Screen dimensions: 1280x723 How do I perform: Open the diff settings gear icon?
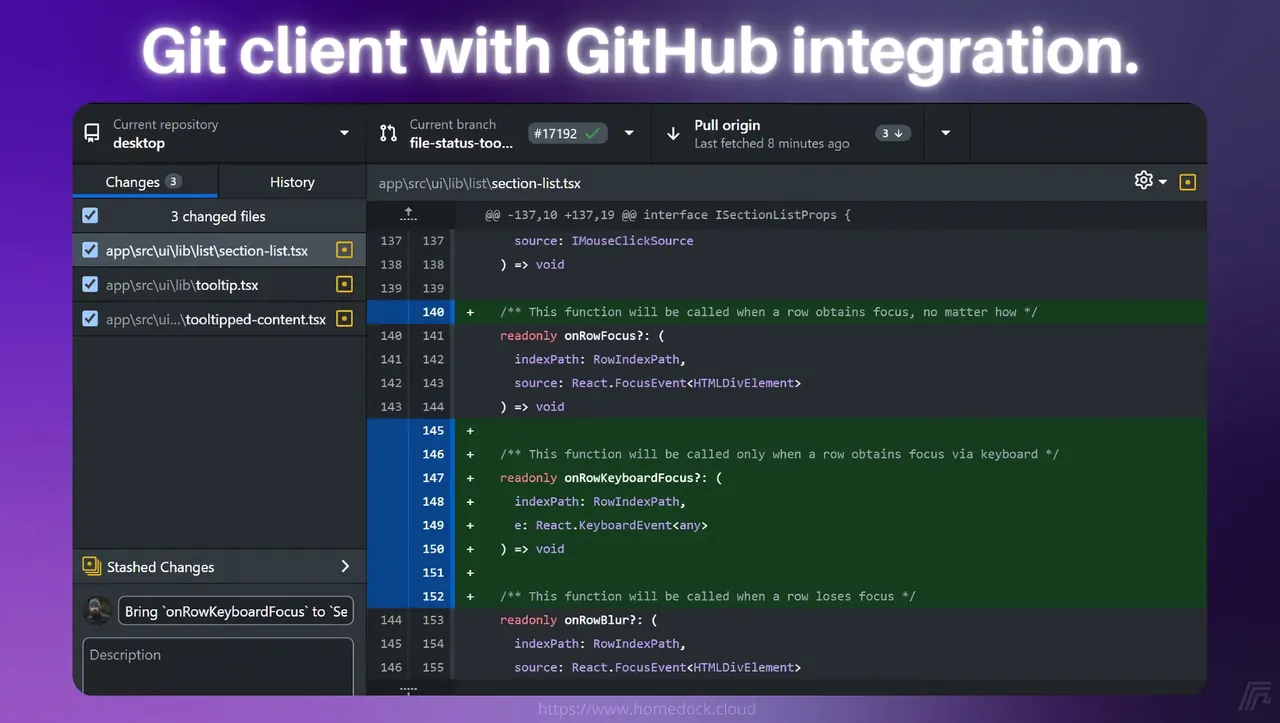point(1144,180)
